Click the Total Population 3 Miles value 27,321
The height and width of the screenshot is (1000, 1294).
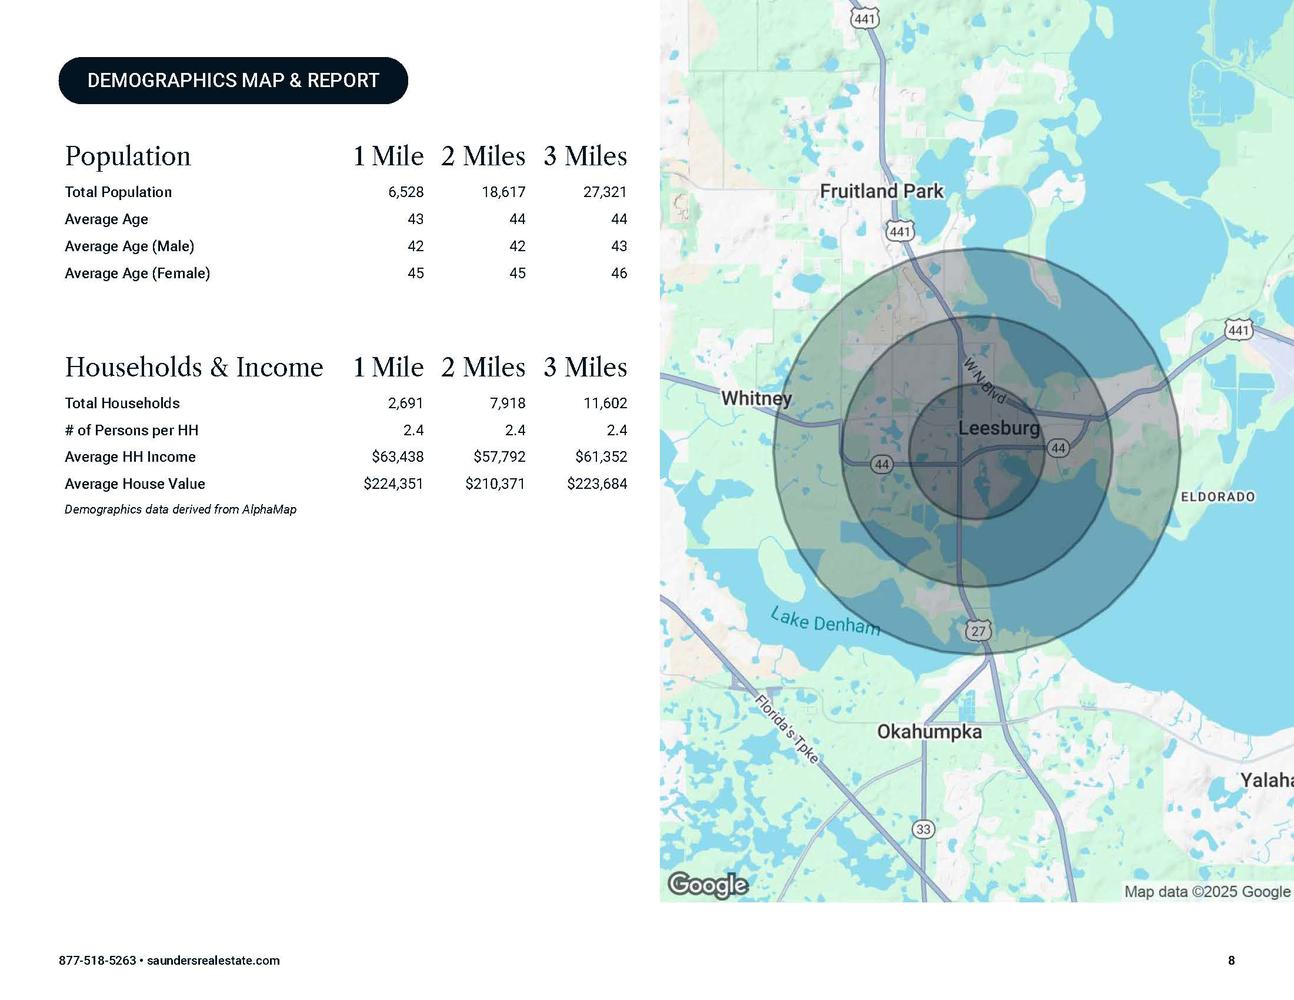tap(604, 192)
